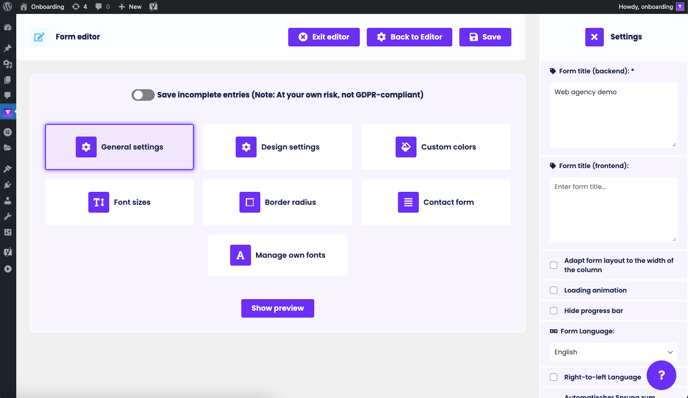
Task: Open the Form Language dropdown
Action: (x=613, y=352)
